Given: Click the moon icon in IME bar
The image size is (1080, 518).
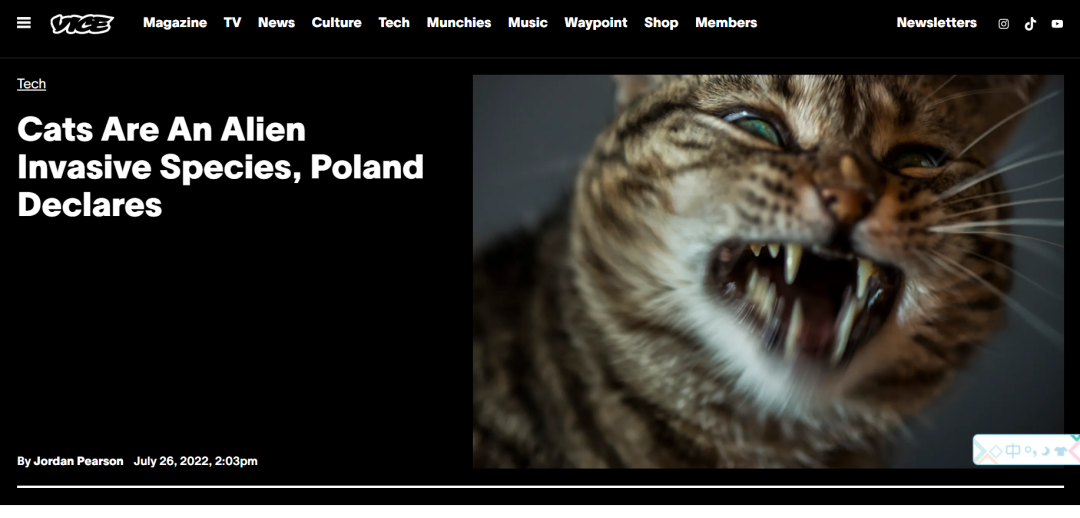Looking at the screenshot, I should click(x=1046, y=451).
